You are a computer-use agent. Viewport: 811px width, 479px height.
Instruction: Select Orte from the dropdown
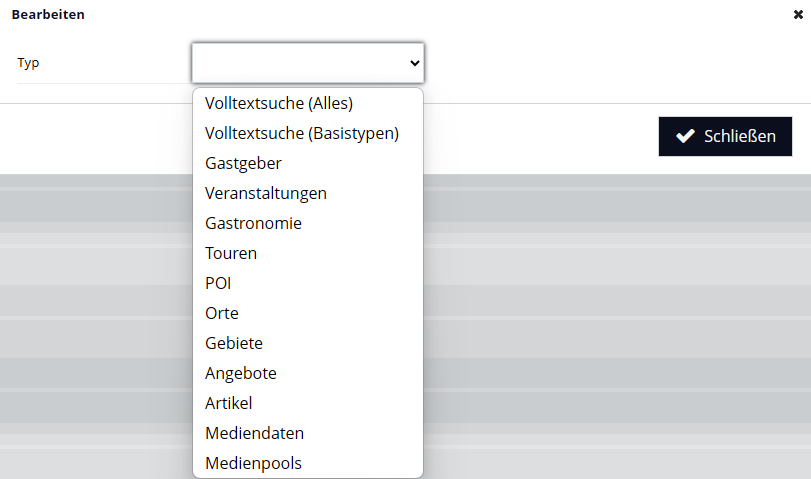coord(222,313)
